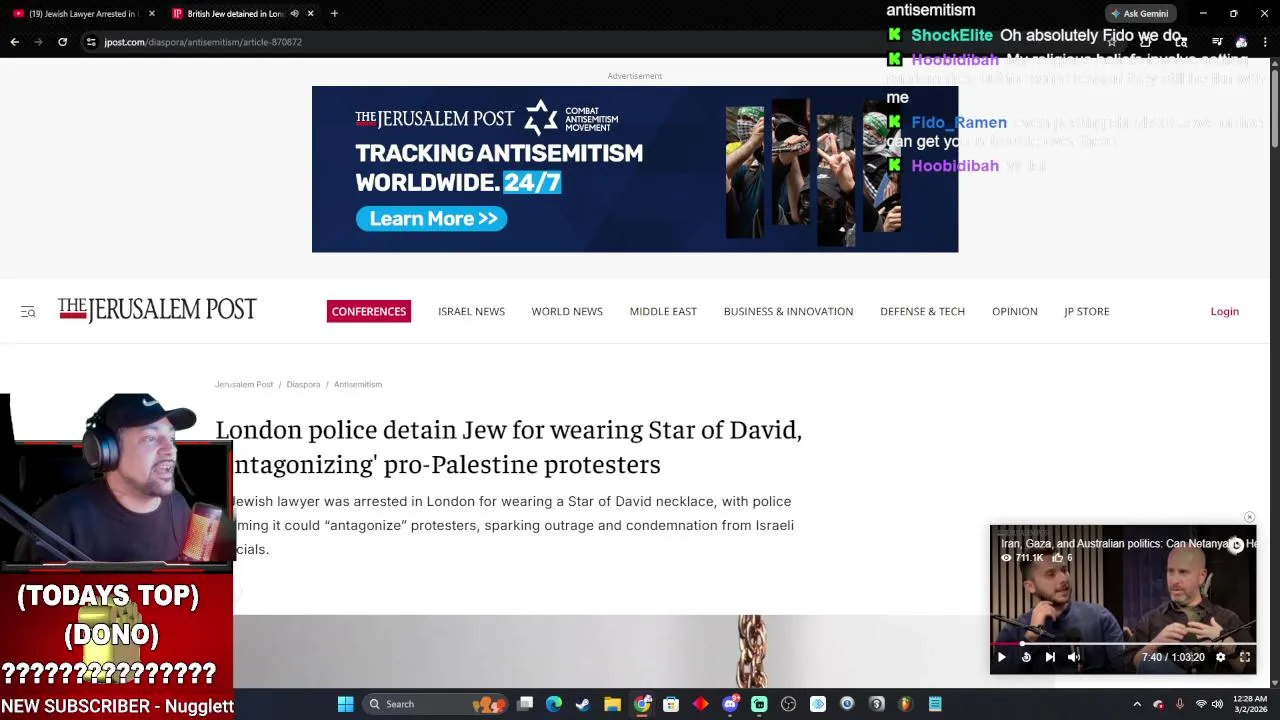Click the mini video title text
Screen dimensions: 1280x720
tap(1127, 543)
